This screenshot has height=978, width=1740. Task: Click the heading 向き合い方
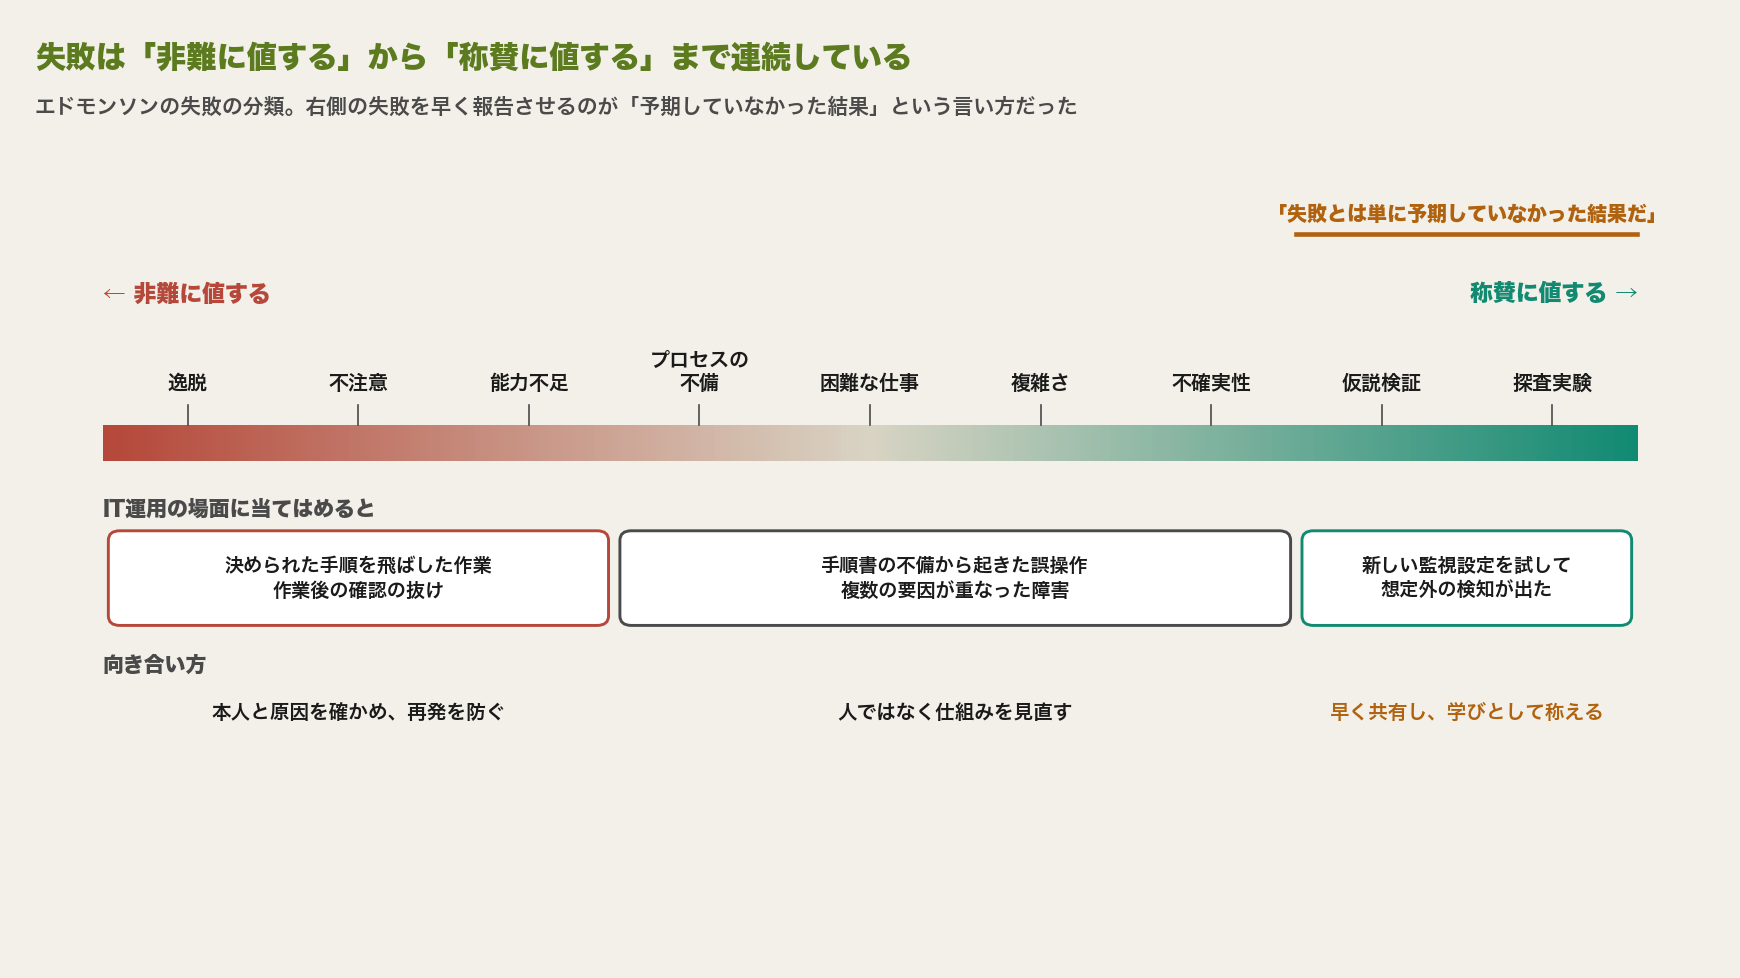point(154,664)
